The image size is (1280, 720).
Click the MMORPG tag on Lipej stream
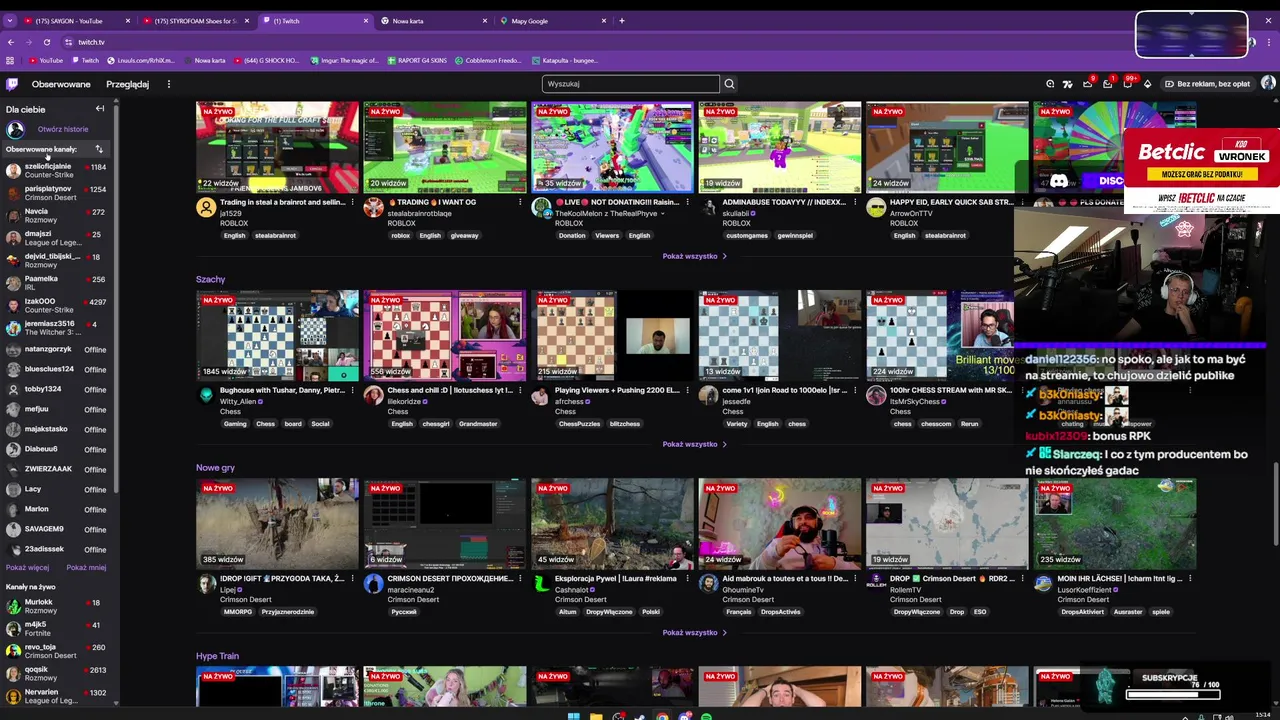[x=238, y=612]
